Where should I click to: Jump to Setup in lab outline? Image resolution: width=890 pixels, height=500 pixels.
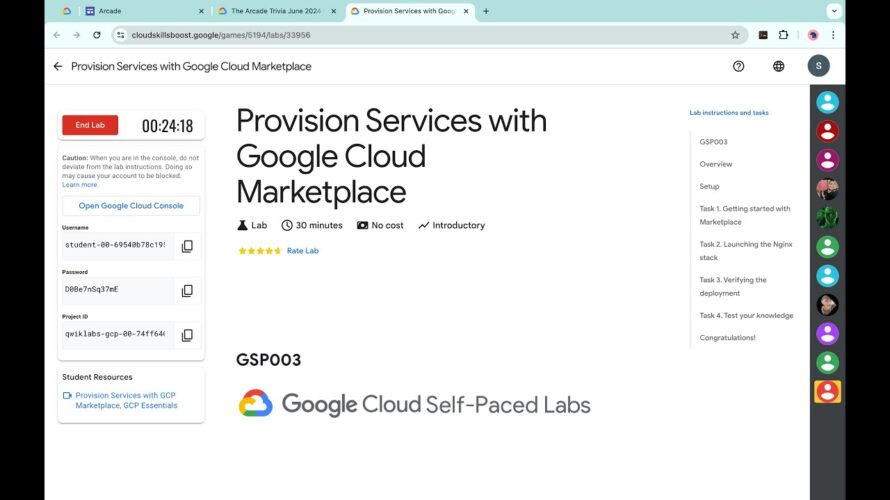tap(709, 186)
